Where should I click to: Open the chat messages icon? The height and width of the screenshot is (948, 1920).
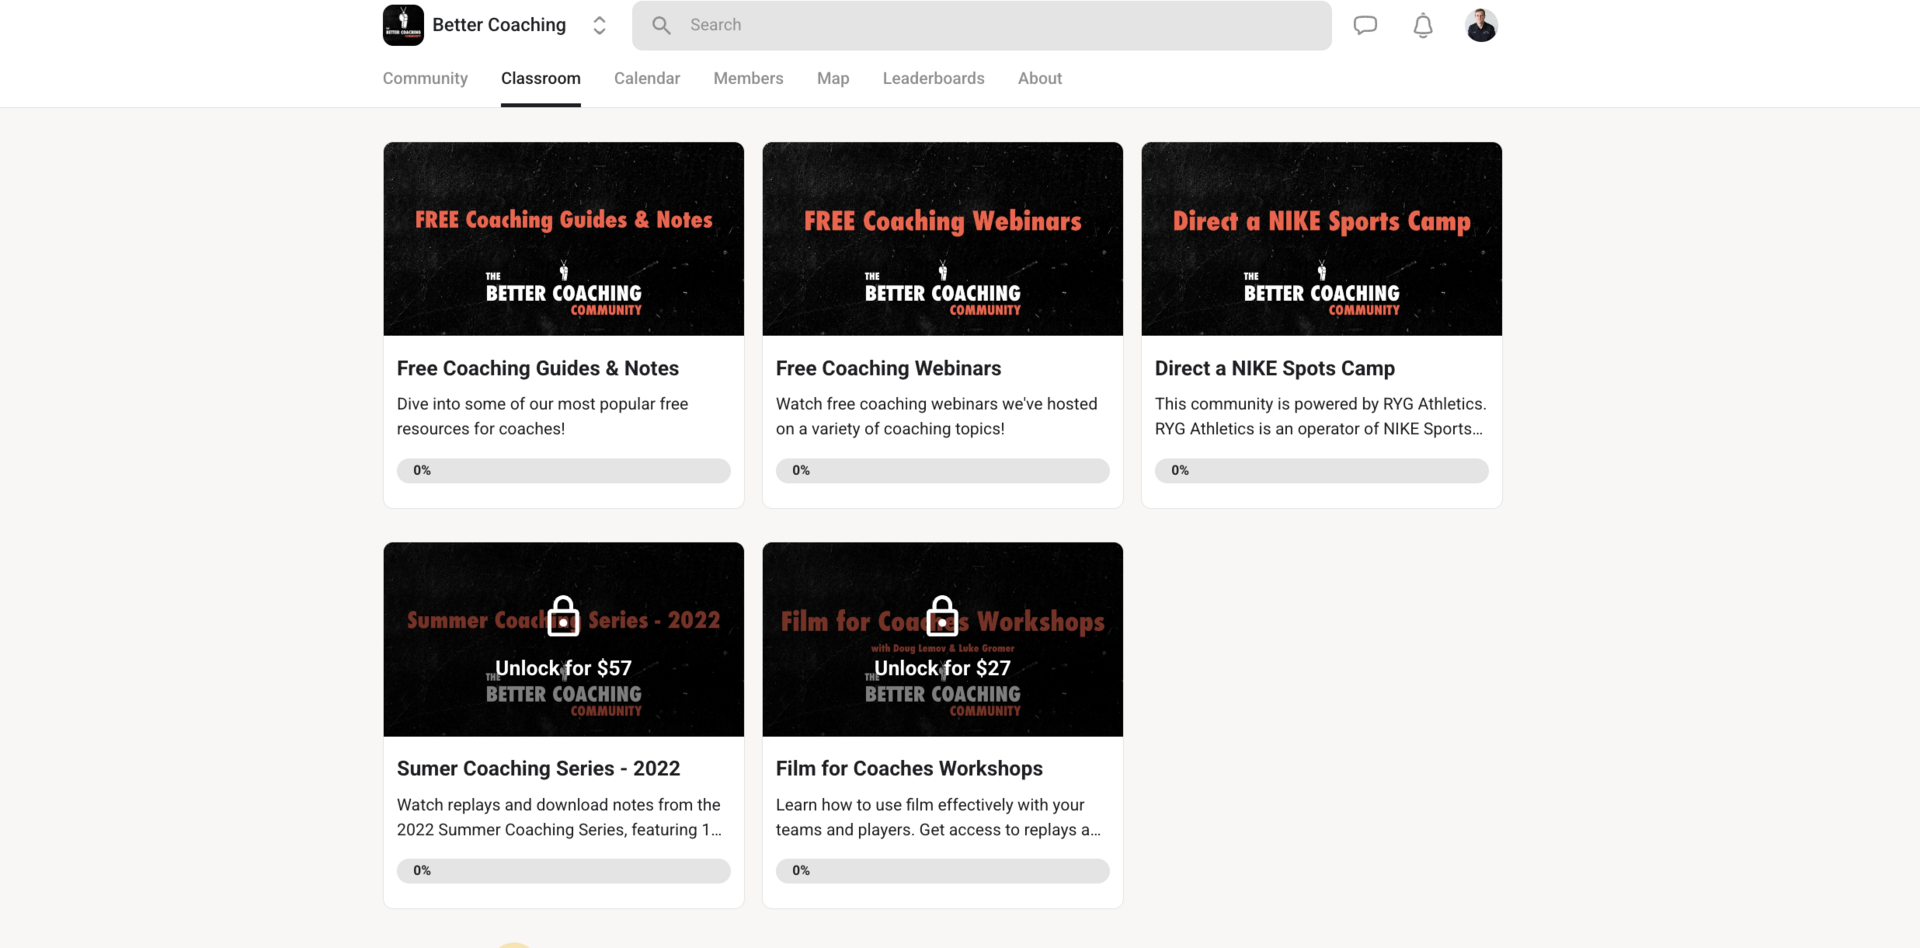click(x=1365, y=25)
